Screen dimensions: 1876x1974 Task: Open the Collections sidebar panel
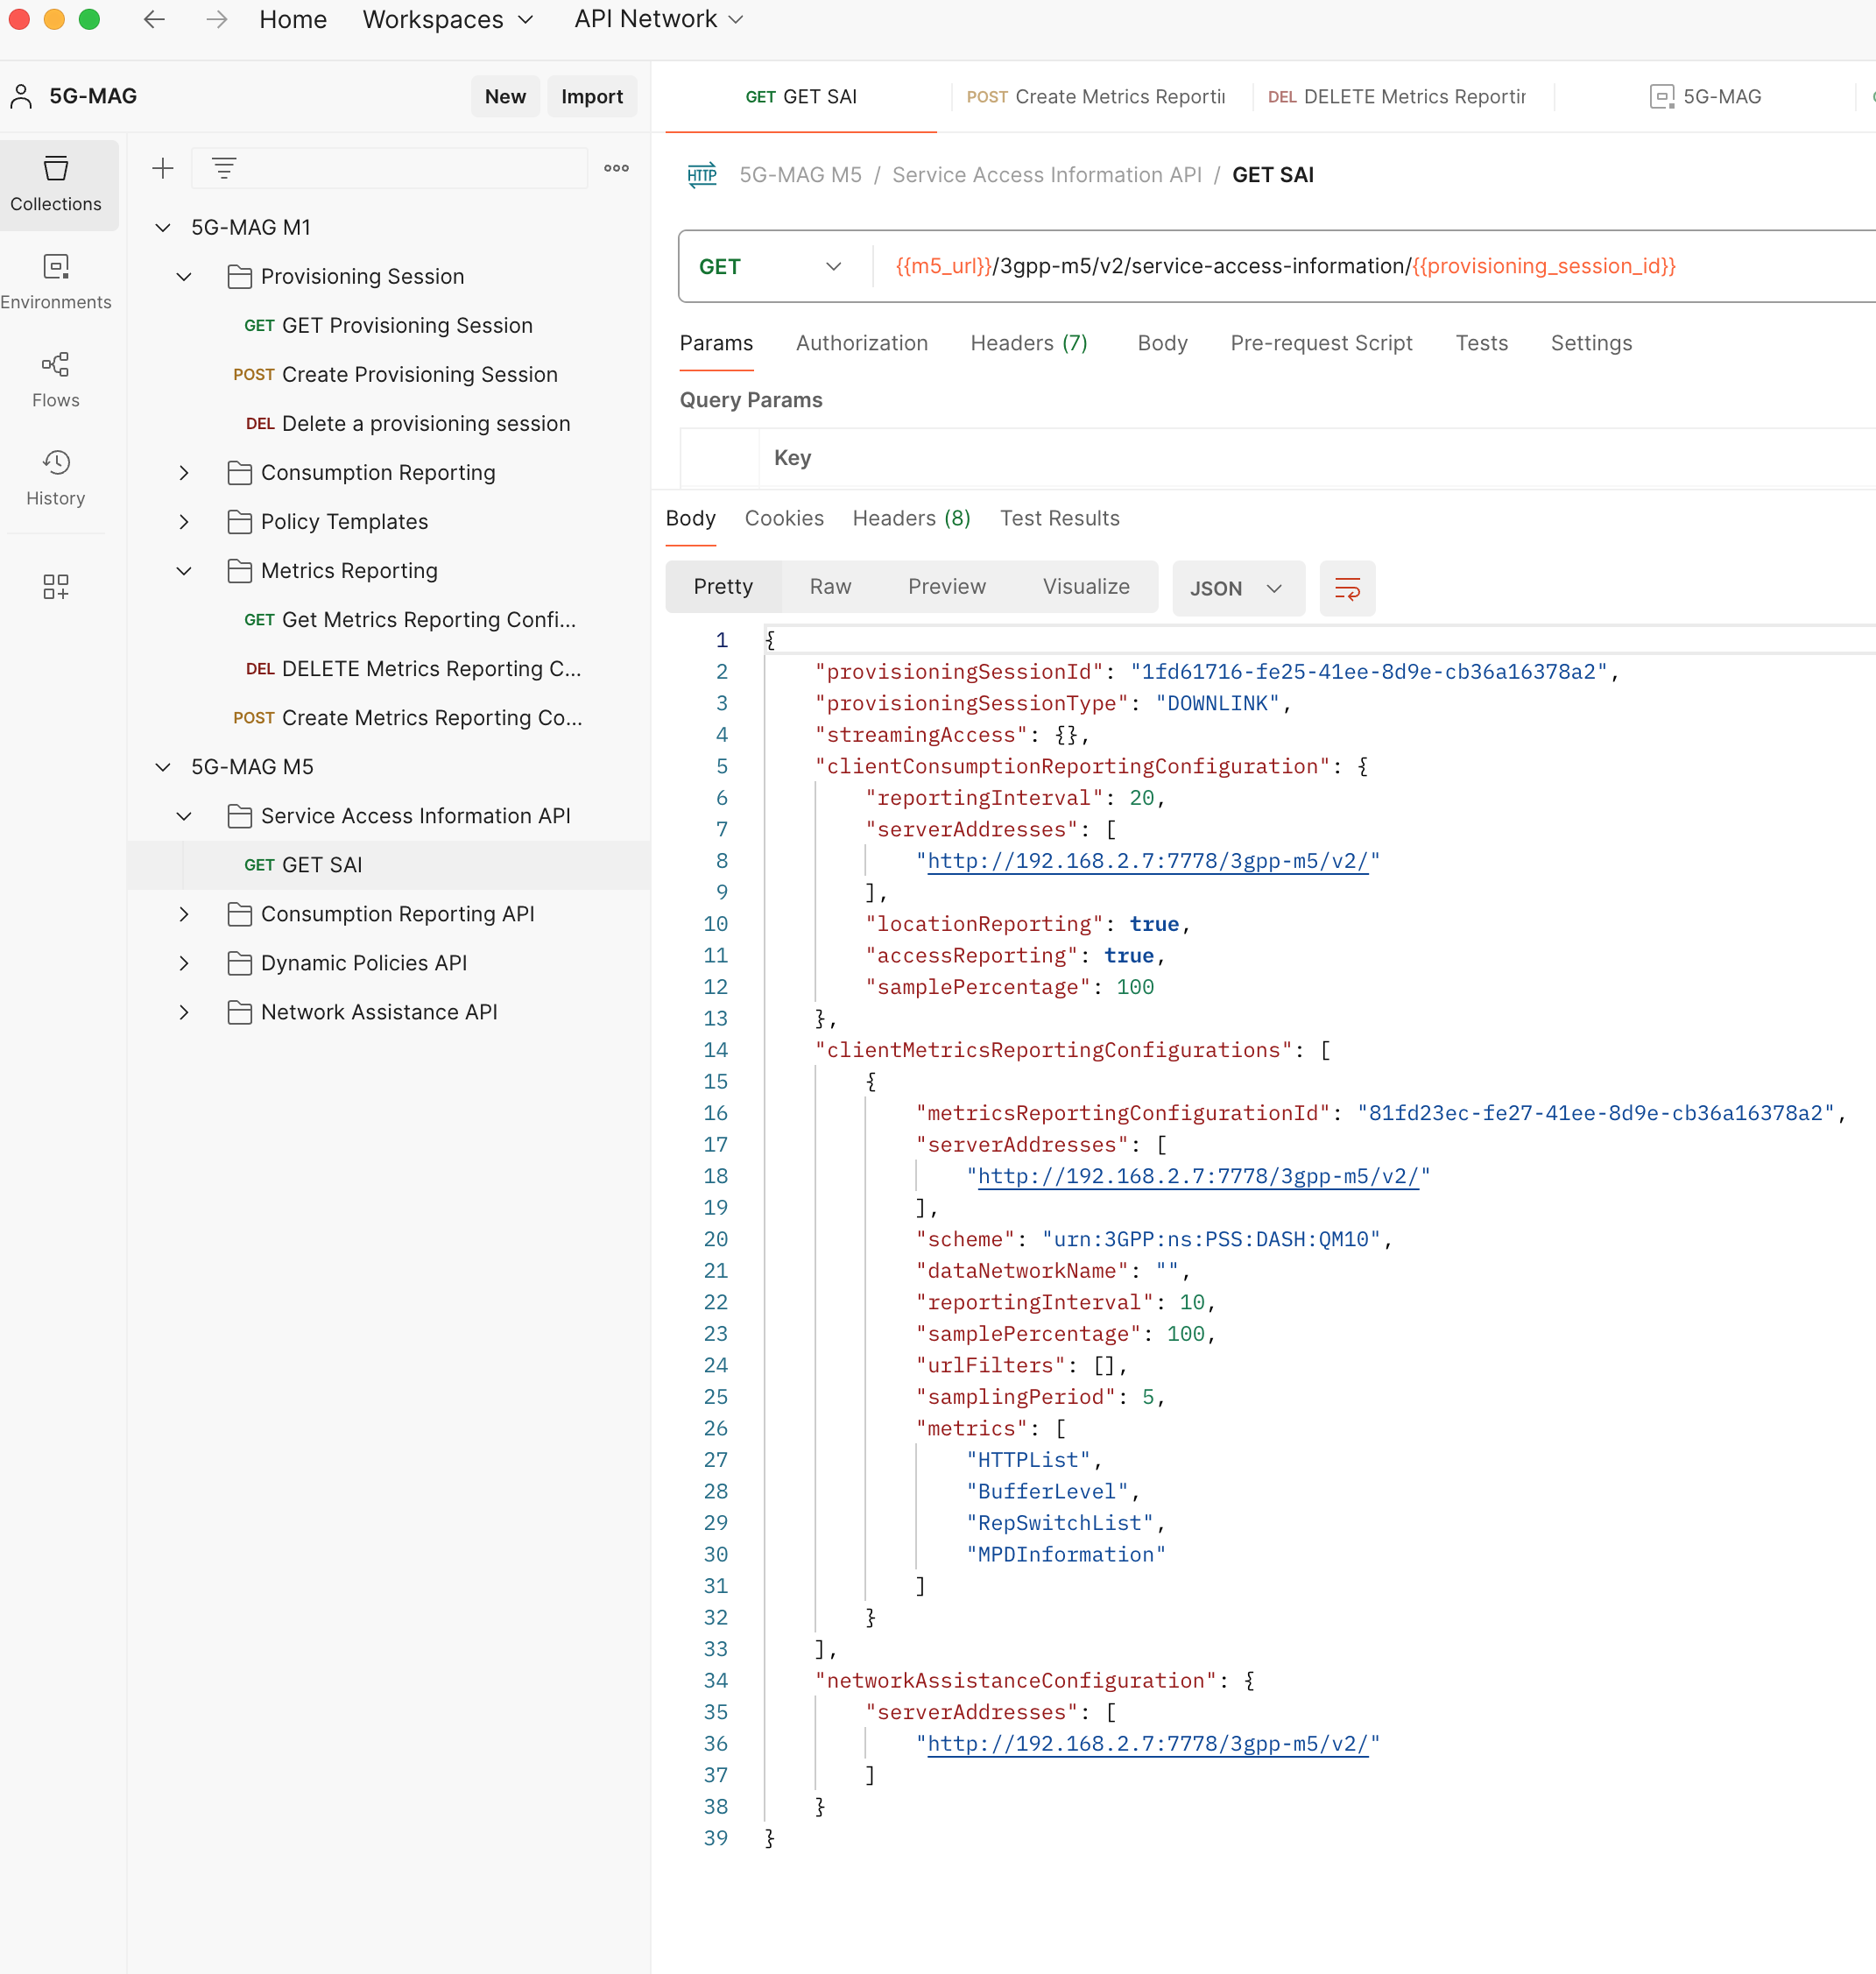pyautogui.click(x=56, y=185)
